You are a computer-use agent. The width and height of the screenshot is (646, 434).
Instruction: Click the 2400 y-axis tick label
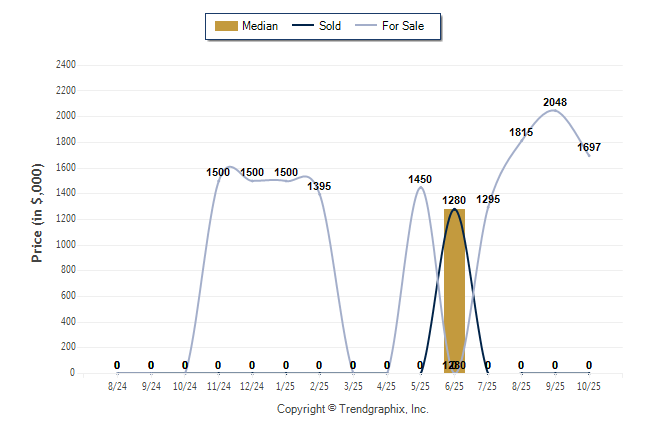tap(65, 65)
